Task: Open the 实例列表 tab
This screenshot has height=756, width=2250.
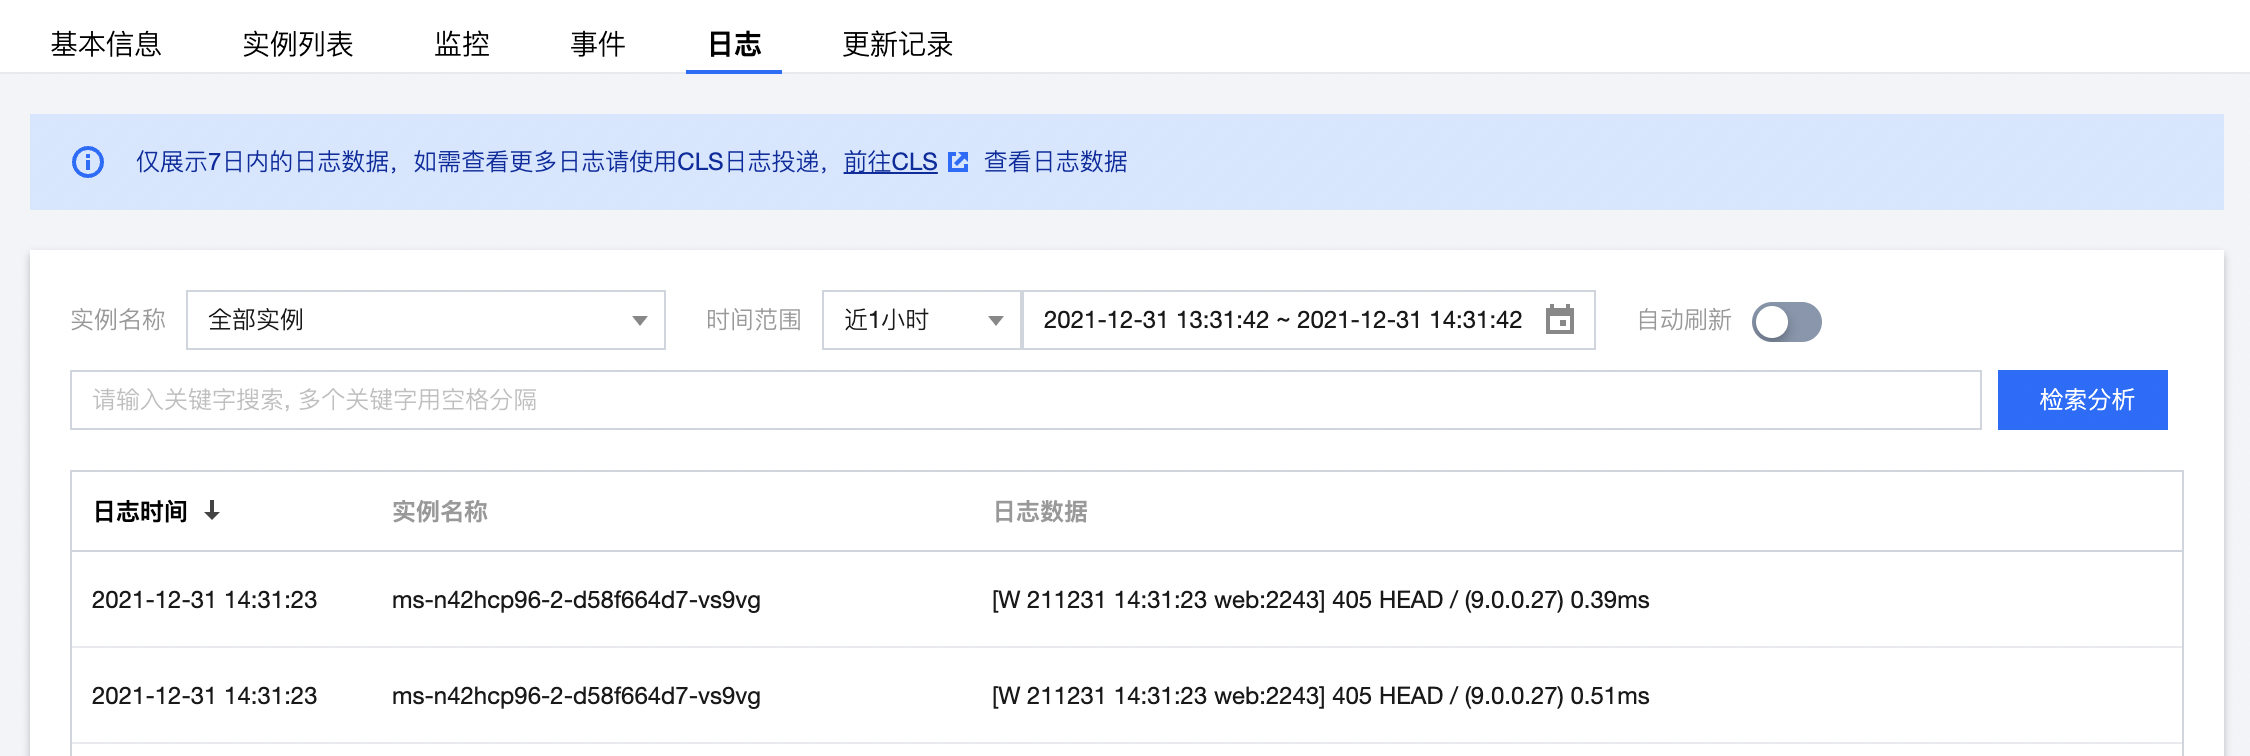Action: pos(298,44)
